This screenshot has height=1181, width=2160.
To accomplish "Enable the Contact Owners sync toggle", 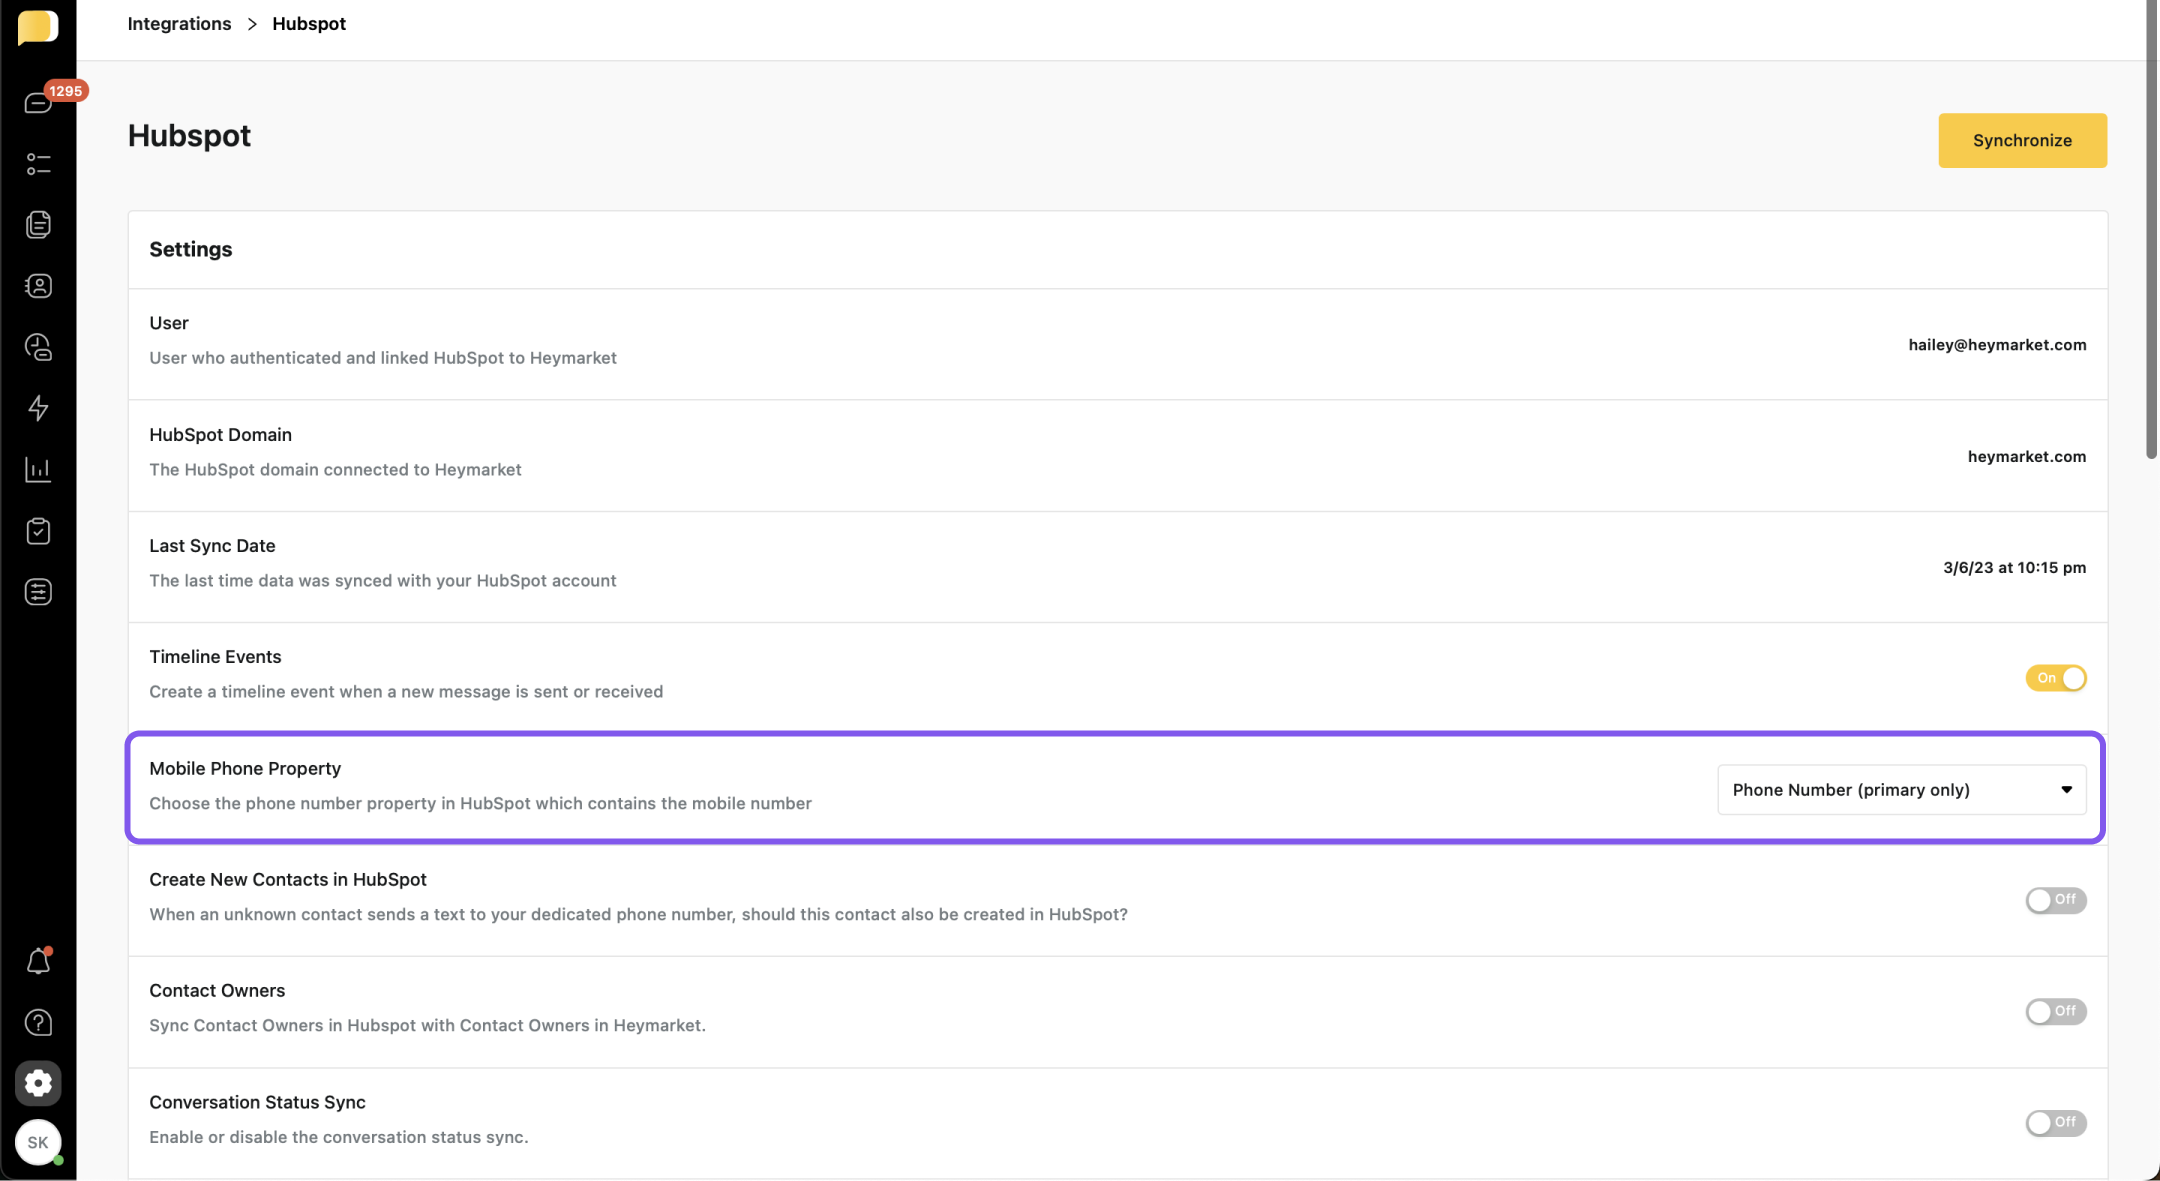I will 2055,1011.
